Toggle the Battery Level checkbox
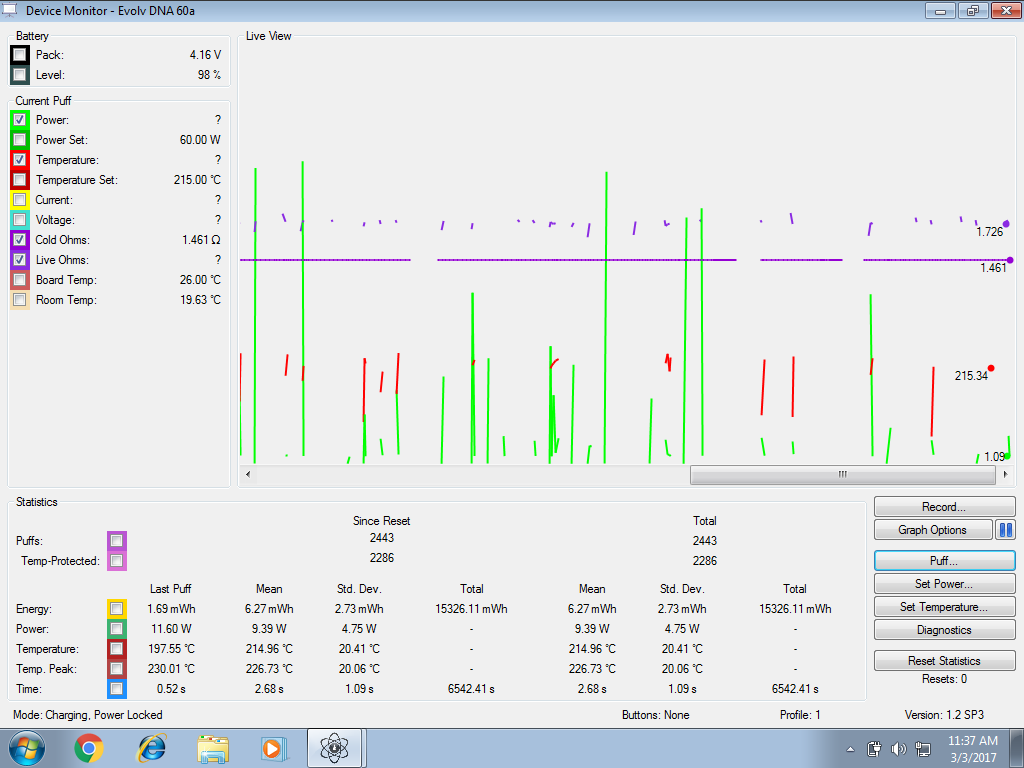This screenshot has height=768, width=1024. [20, 74]
